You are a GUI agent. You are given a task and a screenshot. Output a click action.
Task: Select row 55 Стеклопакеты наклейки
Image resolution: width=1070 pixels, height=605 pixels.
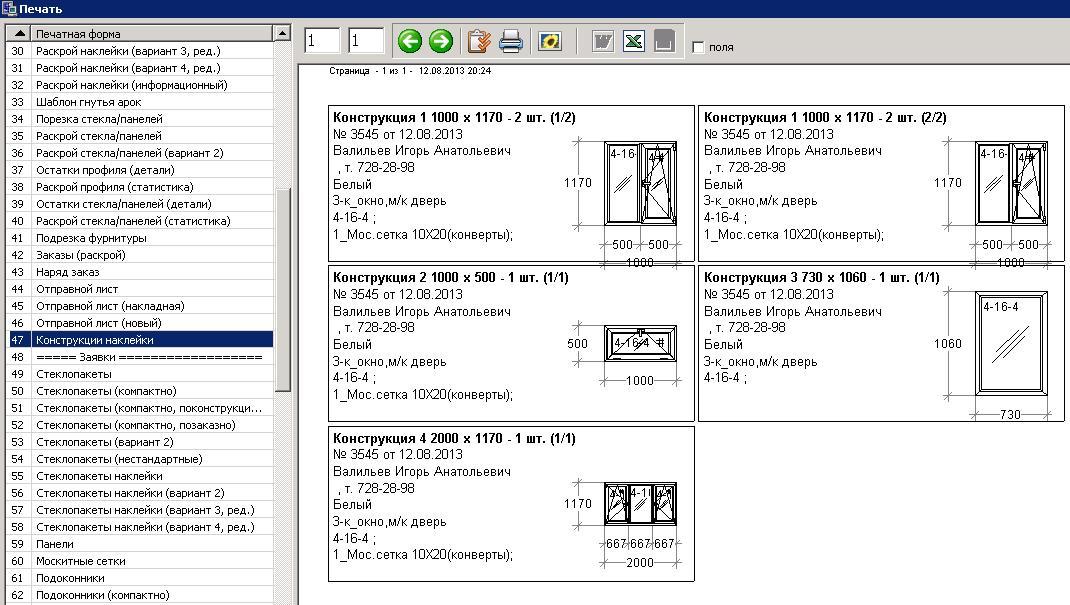click(x=140, y=476)
